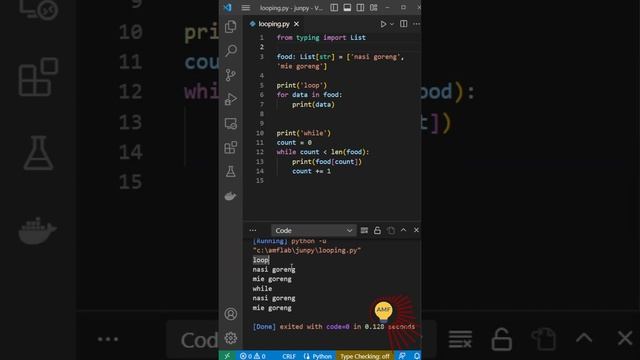Open the Docker view in activity bar

pos(231,196)
